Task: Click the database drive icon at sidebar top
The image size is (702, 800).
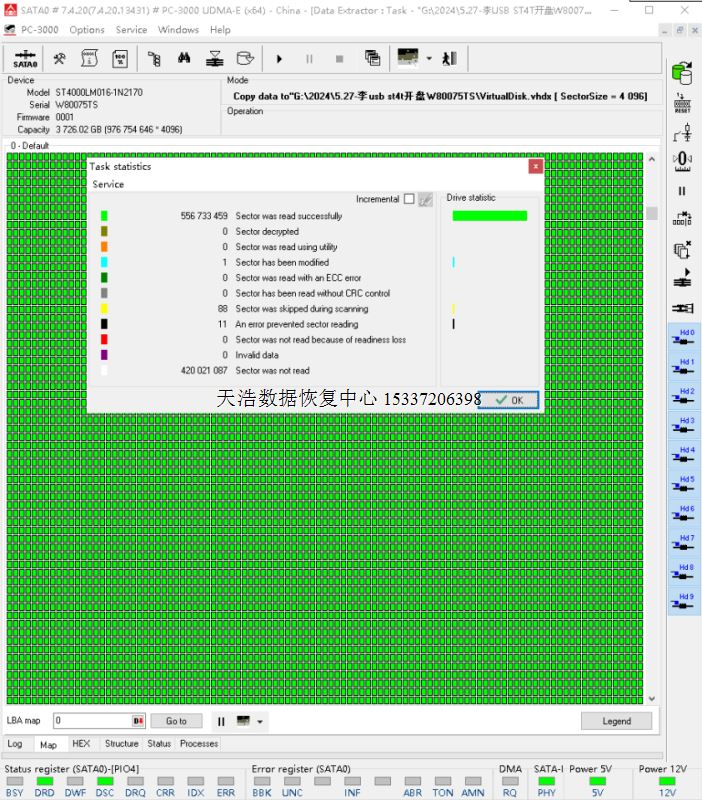Action: coord(682,73)
